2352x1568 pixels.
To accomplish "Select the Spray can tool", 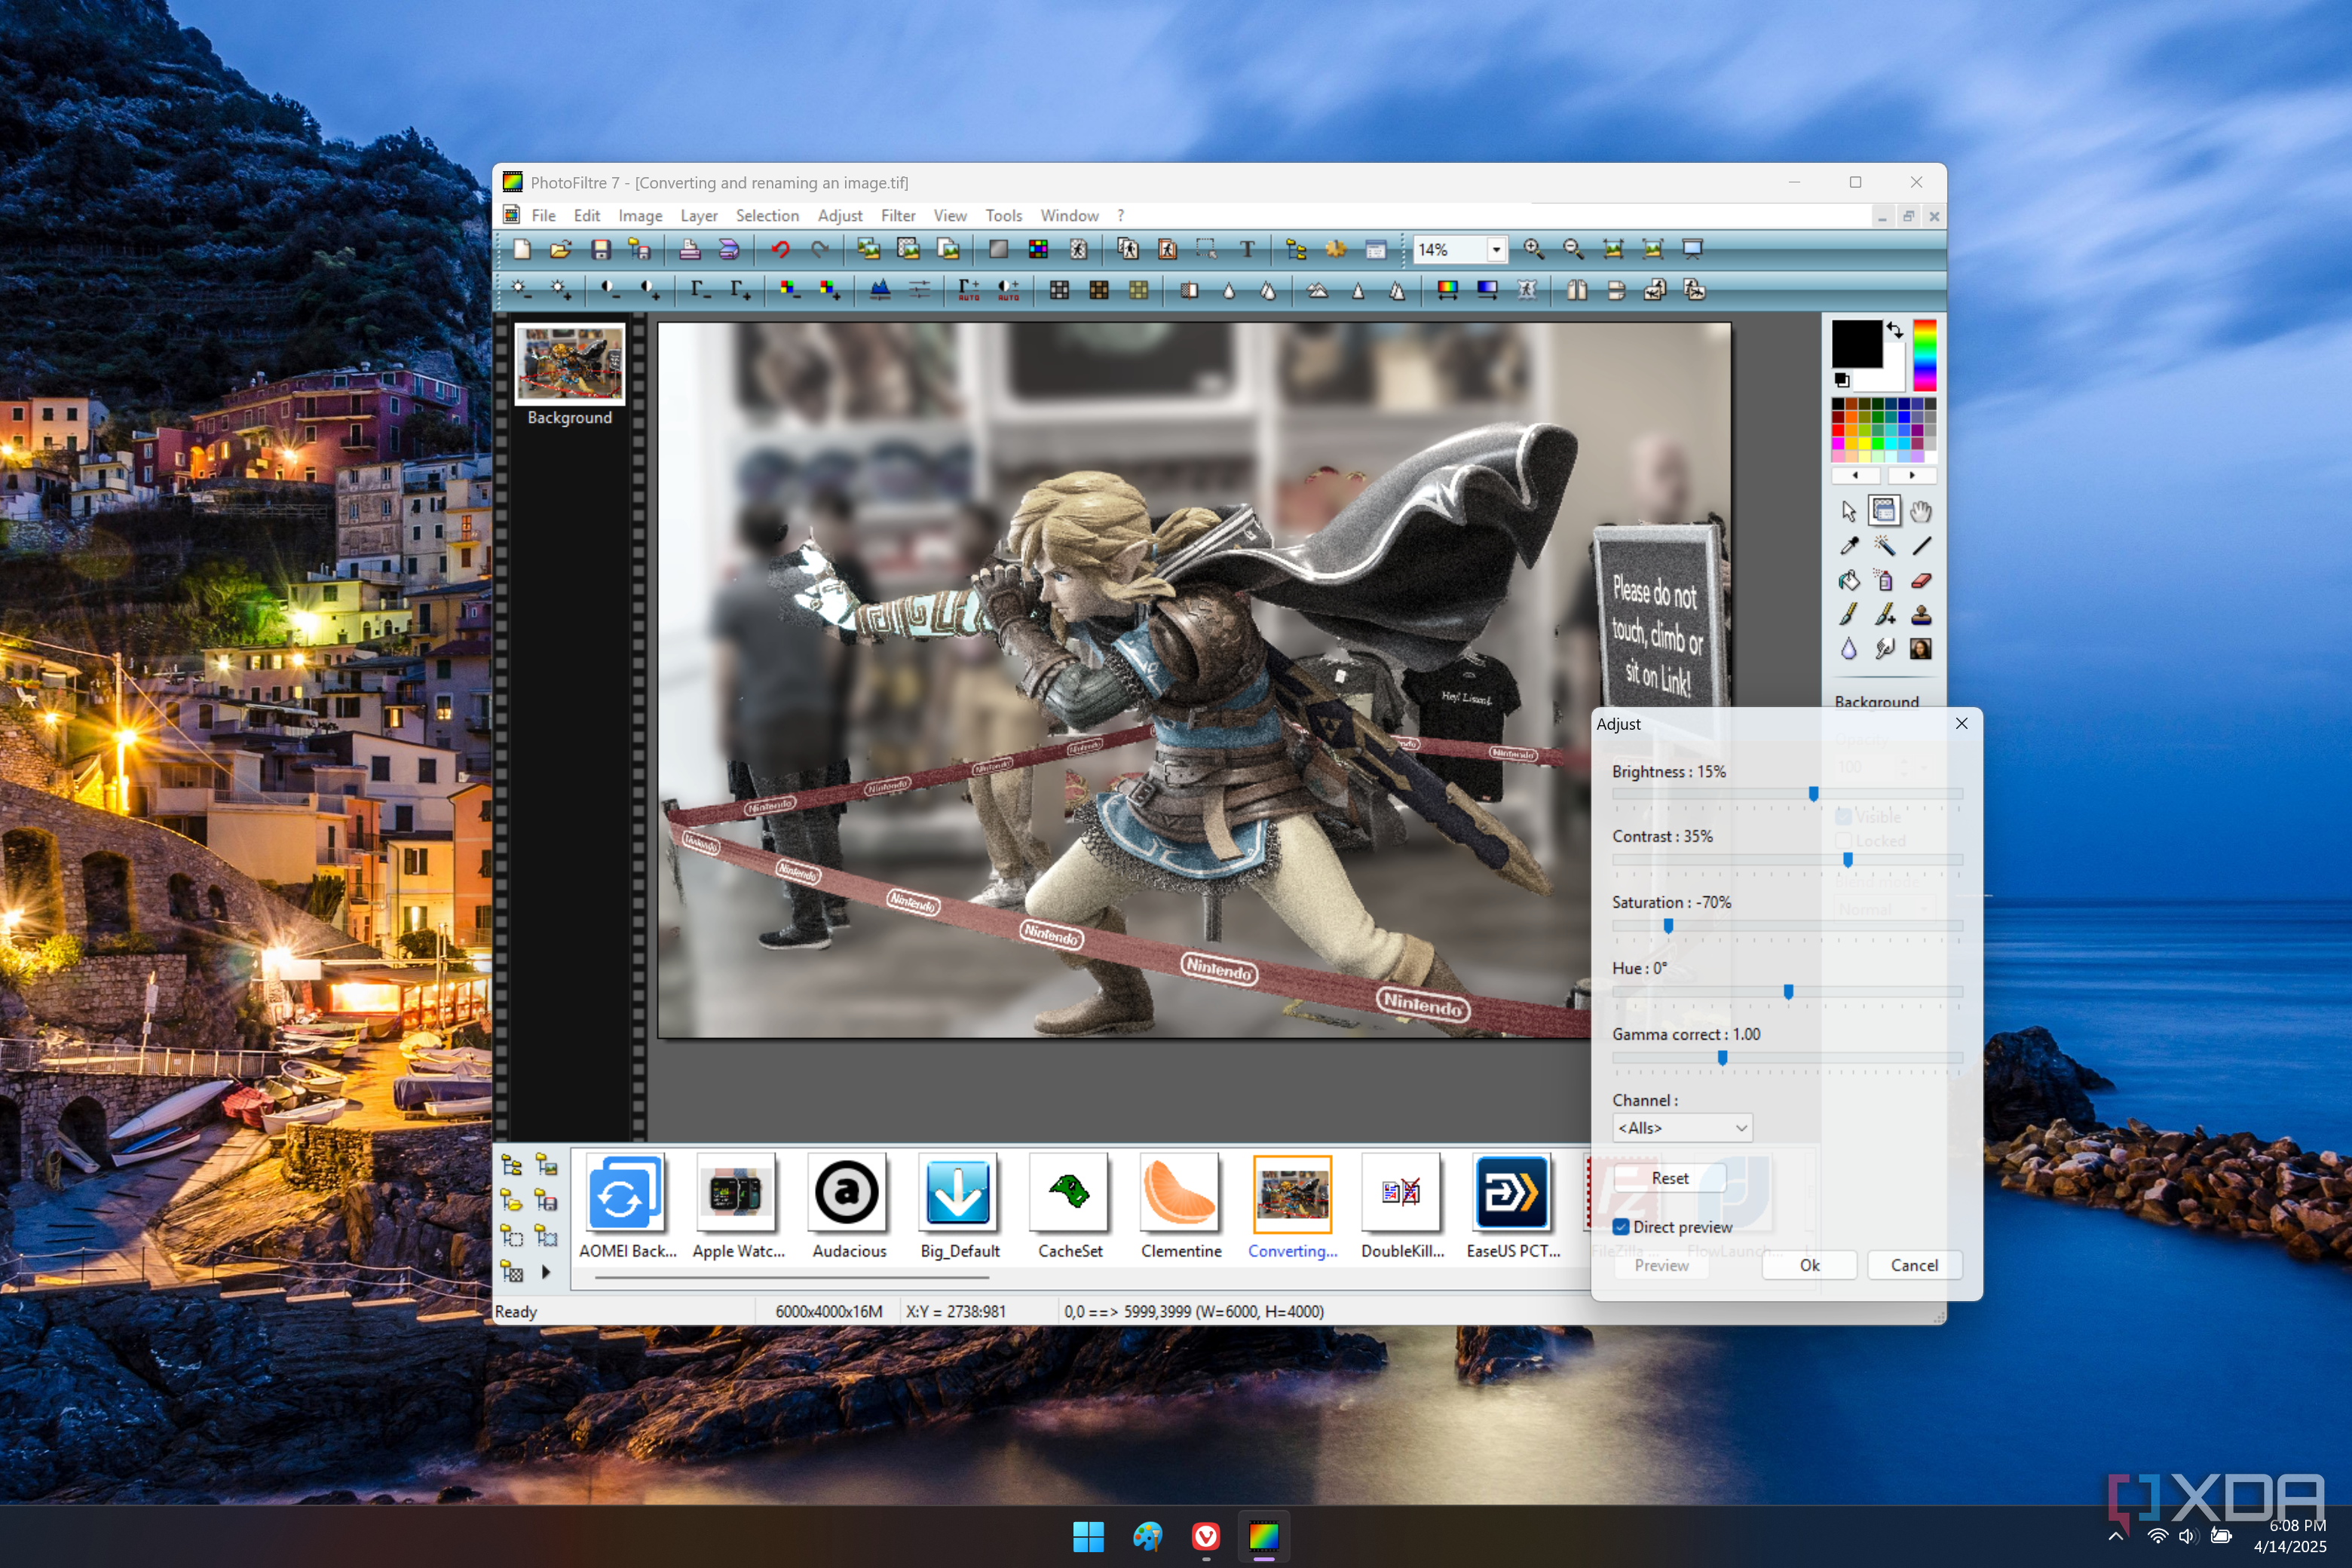I will (1884, 581).
